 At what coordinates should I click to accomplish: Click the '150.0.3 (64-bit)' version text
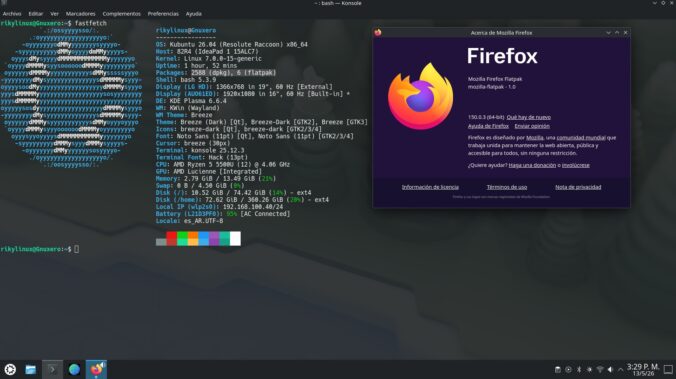tap(486, 117)
